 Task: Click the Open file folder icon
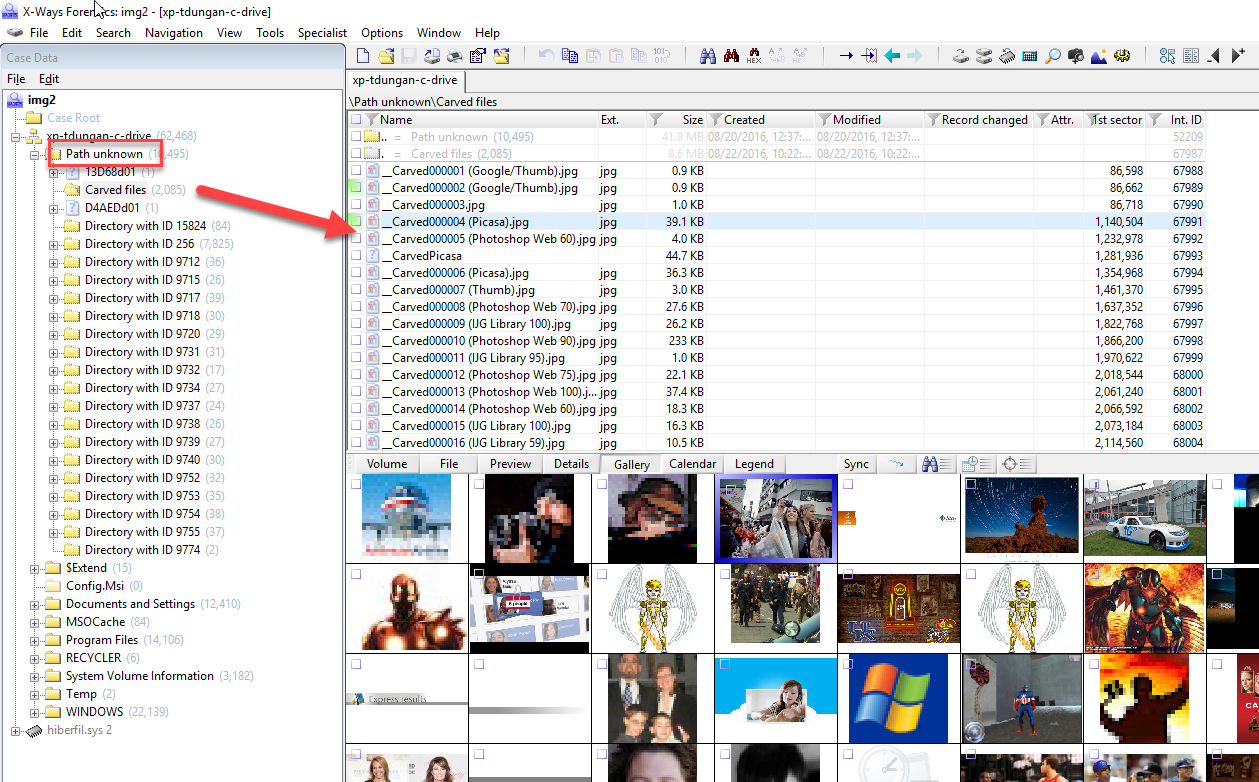coord(386,56)
